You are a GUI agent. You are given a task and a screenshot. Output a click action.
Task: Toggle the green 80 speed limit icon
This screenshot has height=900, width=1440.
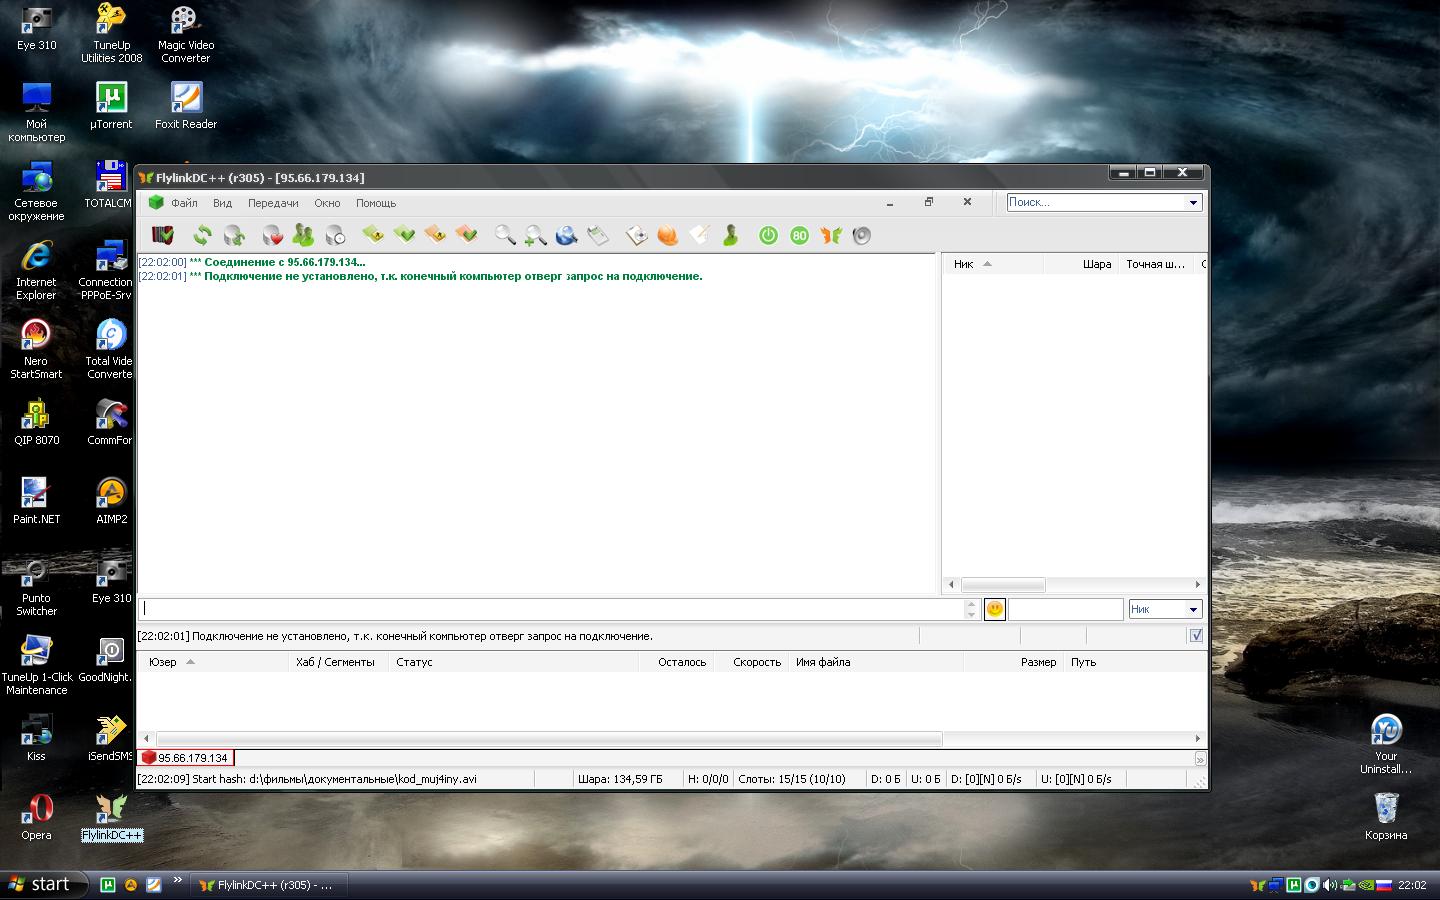(799, 235)
